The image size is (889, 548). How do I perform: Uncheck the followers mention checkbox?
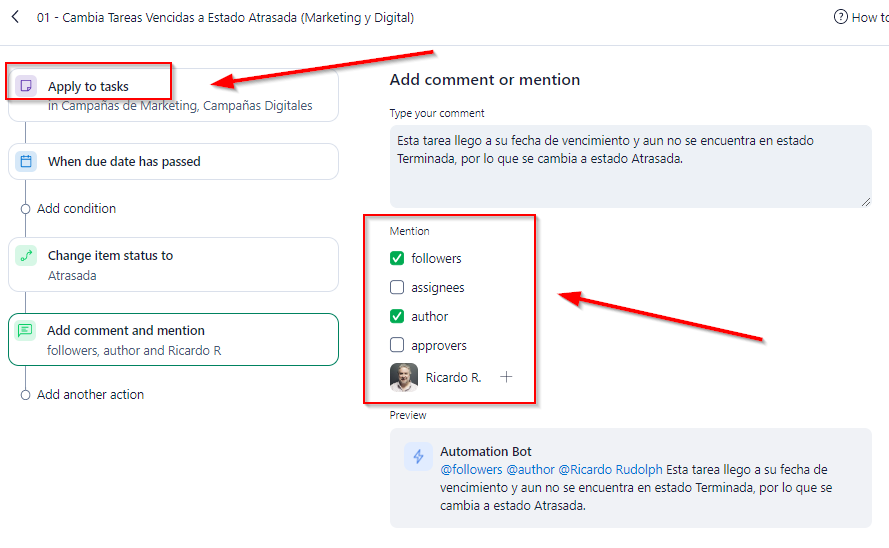point(397,258)
